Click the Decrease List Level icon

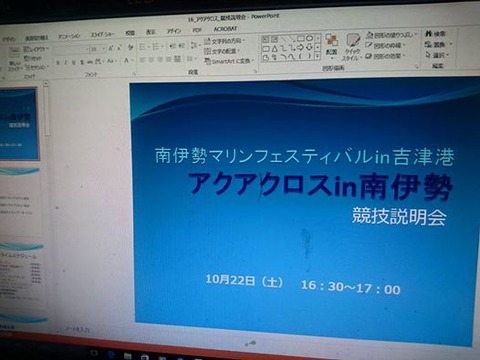[x=172, y=46]
